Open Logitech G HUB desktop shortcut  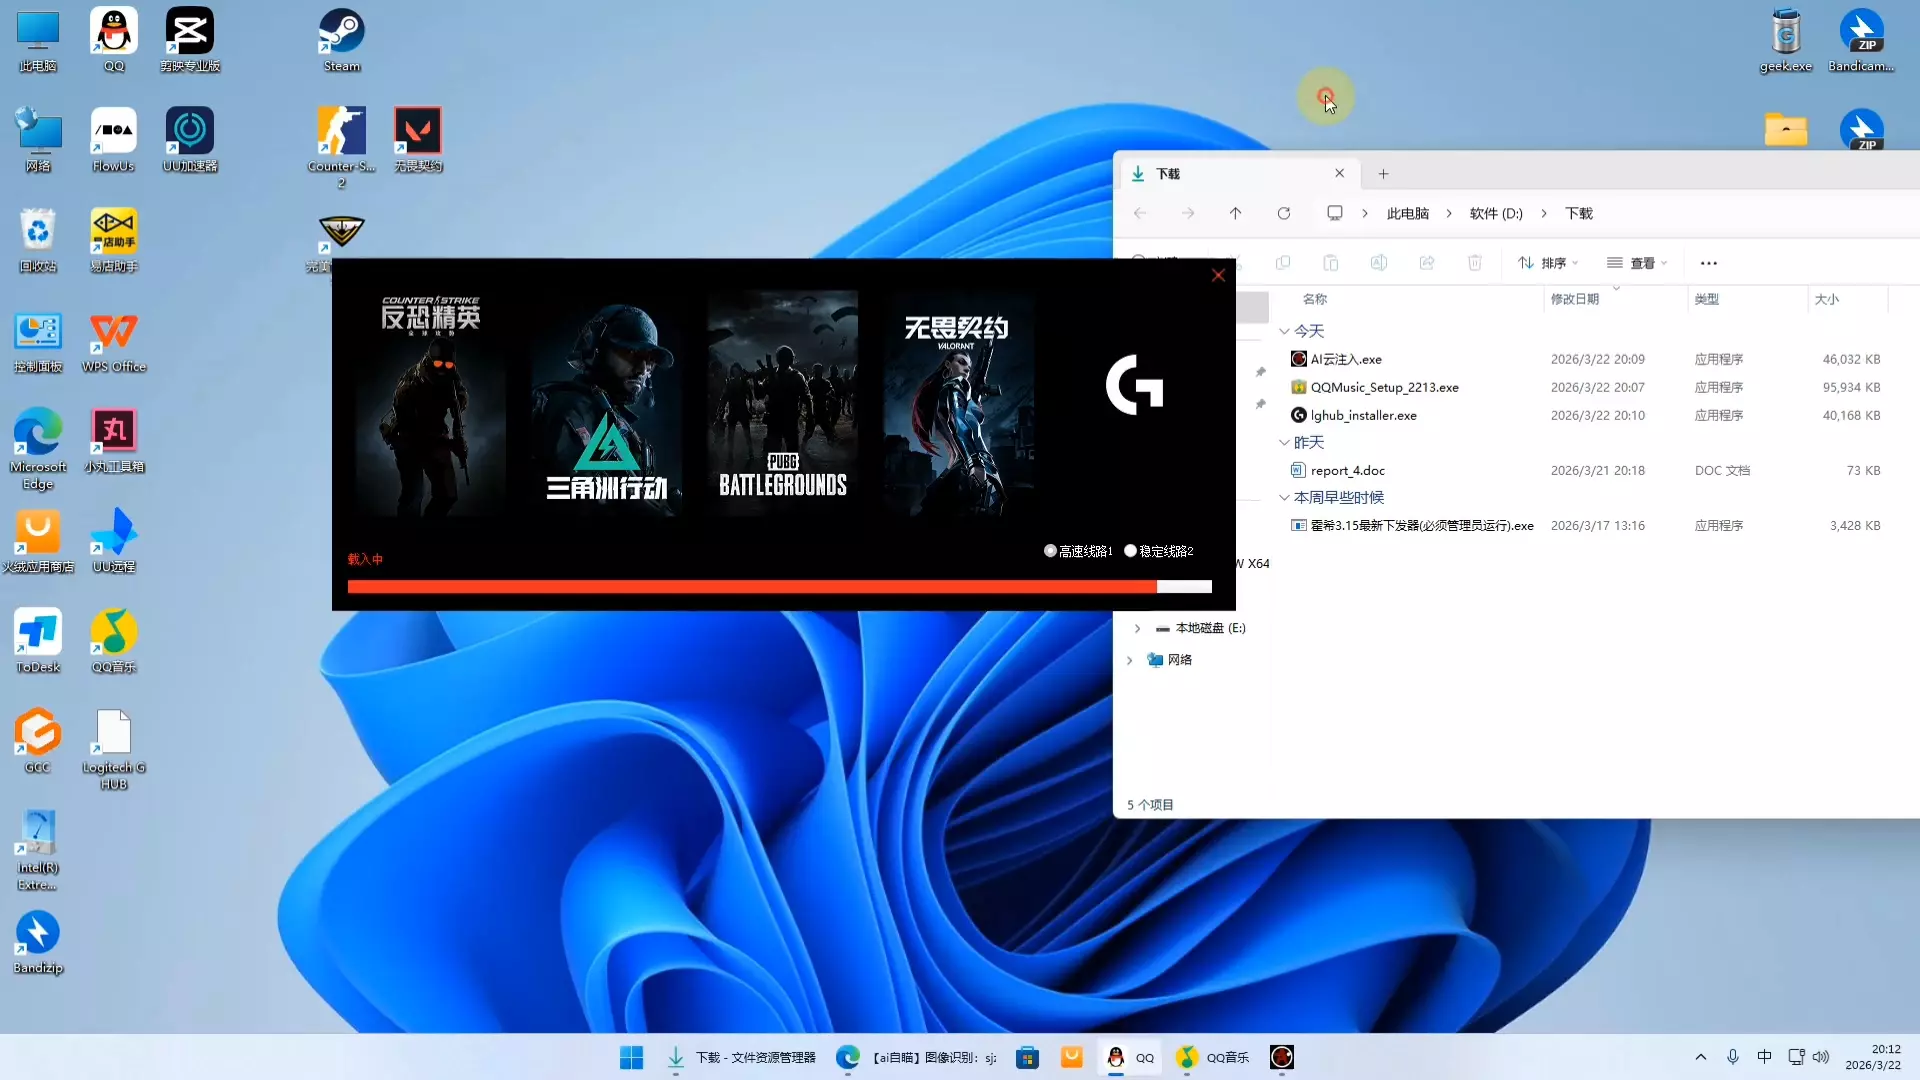114,750
